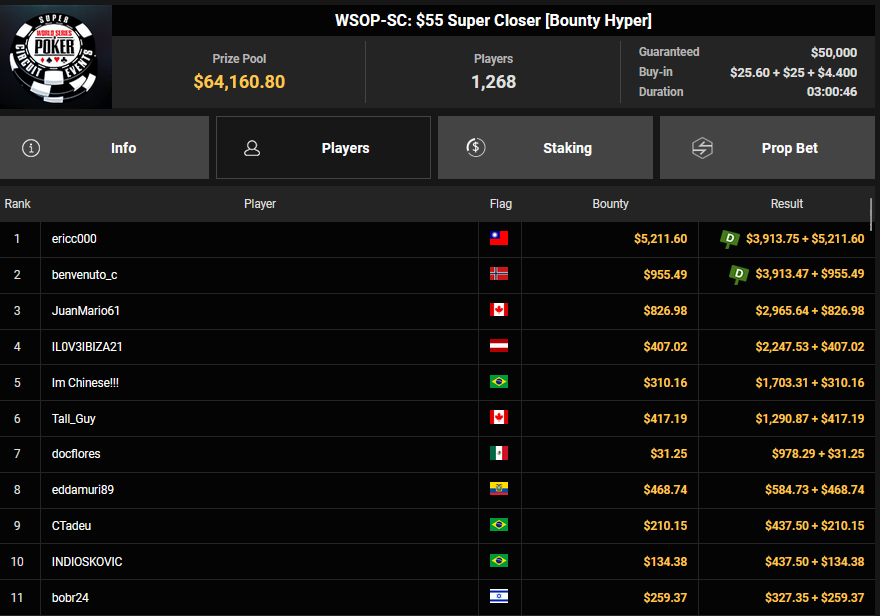Select player IL0V3IBIZA21 row
The image size is (880, 616).
(x=87, y=347)
